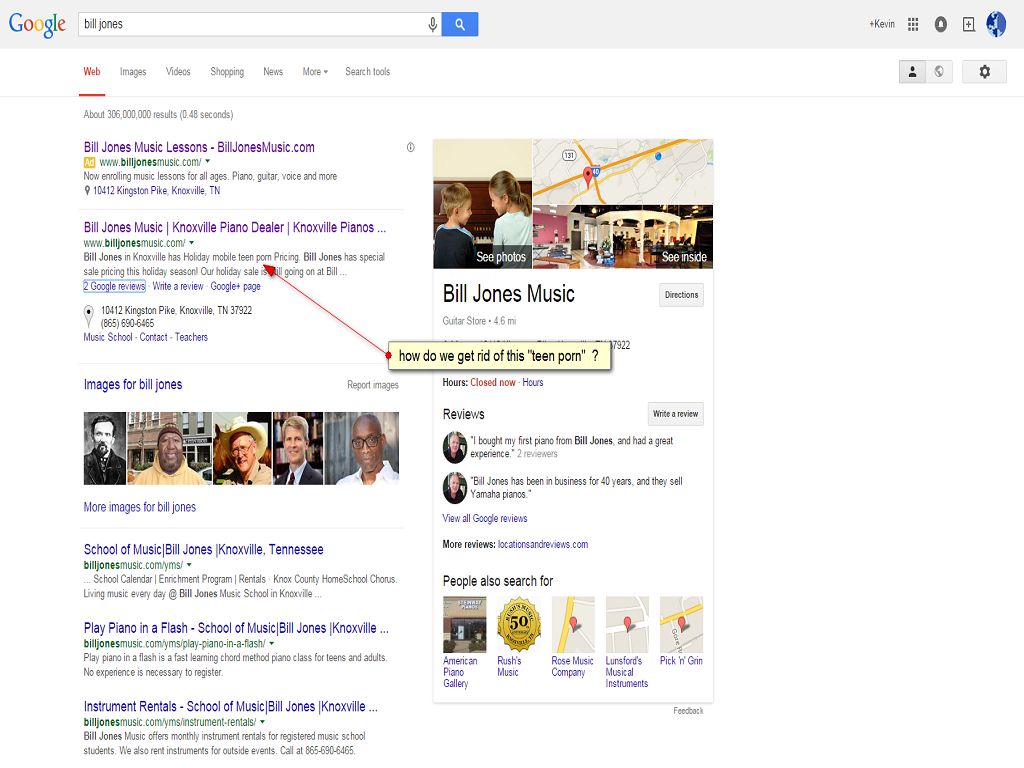Click the ad address pin icon
This screenshot has height=768, width=1024.
tap(87, 191)
